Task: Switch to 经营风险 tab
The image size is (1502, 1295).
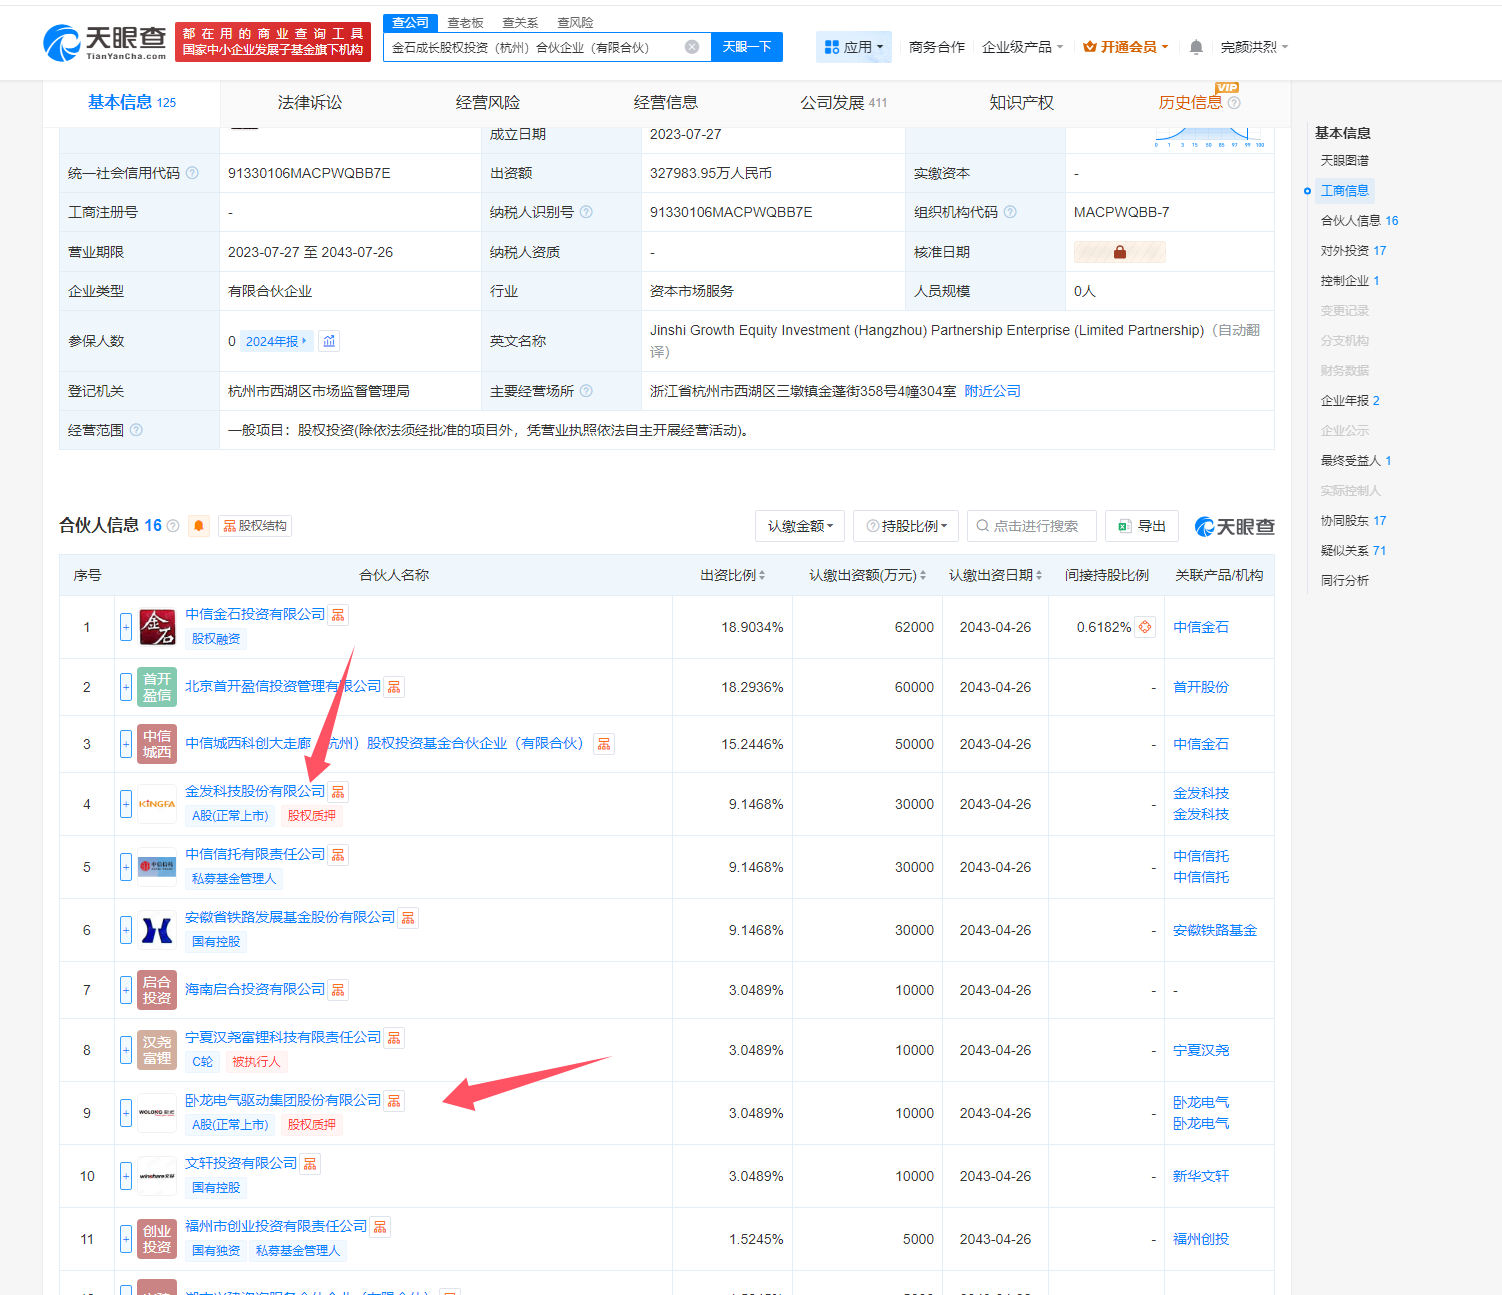Action: tap(488, 103)
